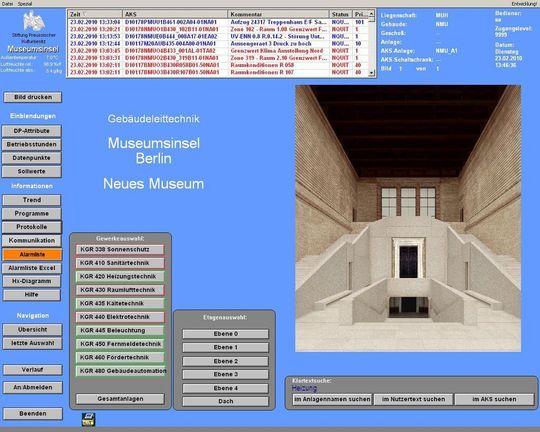Click An Abmelden button
This screenshot has height=432, width=540.
point(33,387)
